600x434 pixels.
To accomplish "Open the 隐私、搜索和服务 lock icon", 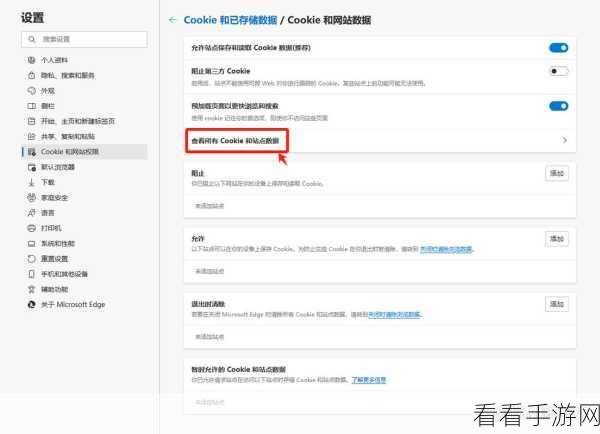I will coord(32,75).
